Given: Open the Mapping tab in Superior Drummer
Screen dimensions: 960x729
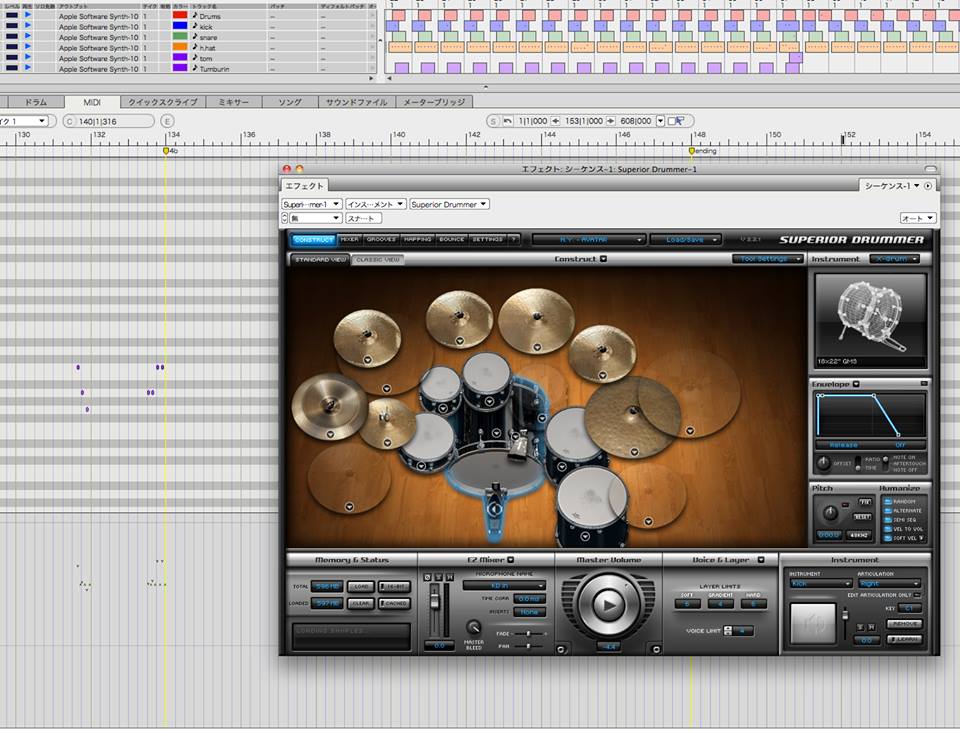Looking at the screenshot, I should pyautogui.click(x=418, y=239).
